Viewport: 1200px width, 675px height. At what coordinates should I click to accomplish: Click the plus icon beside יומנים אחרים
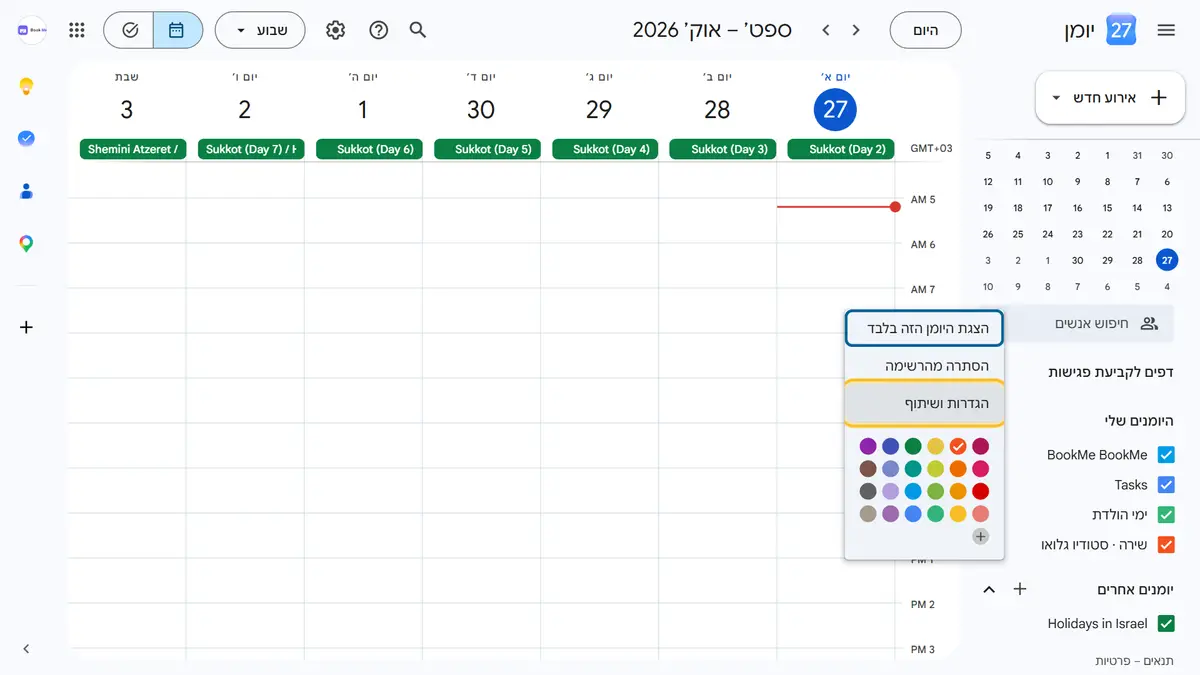[x=1020, y=589]
